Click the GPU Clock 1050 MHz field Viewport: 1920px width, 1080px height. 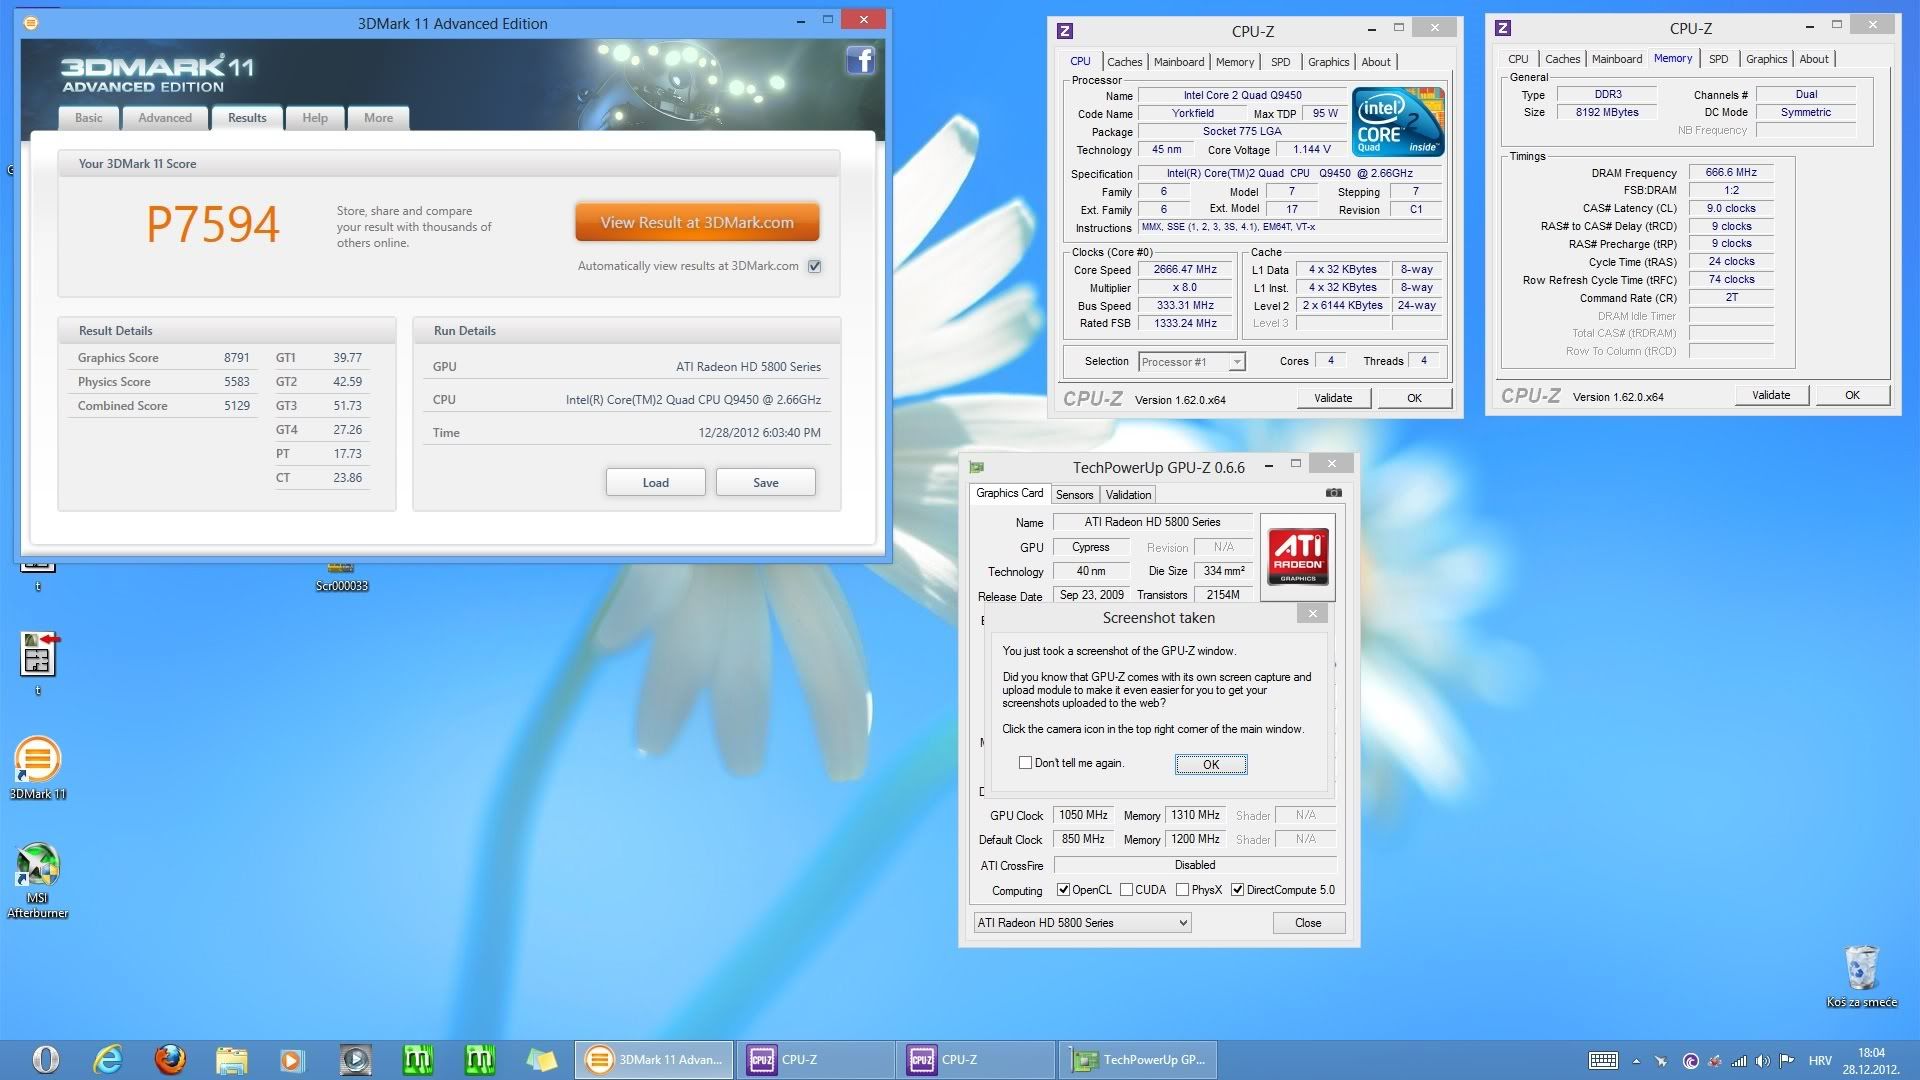tap(1083, 815)
